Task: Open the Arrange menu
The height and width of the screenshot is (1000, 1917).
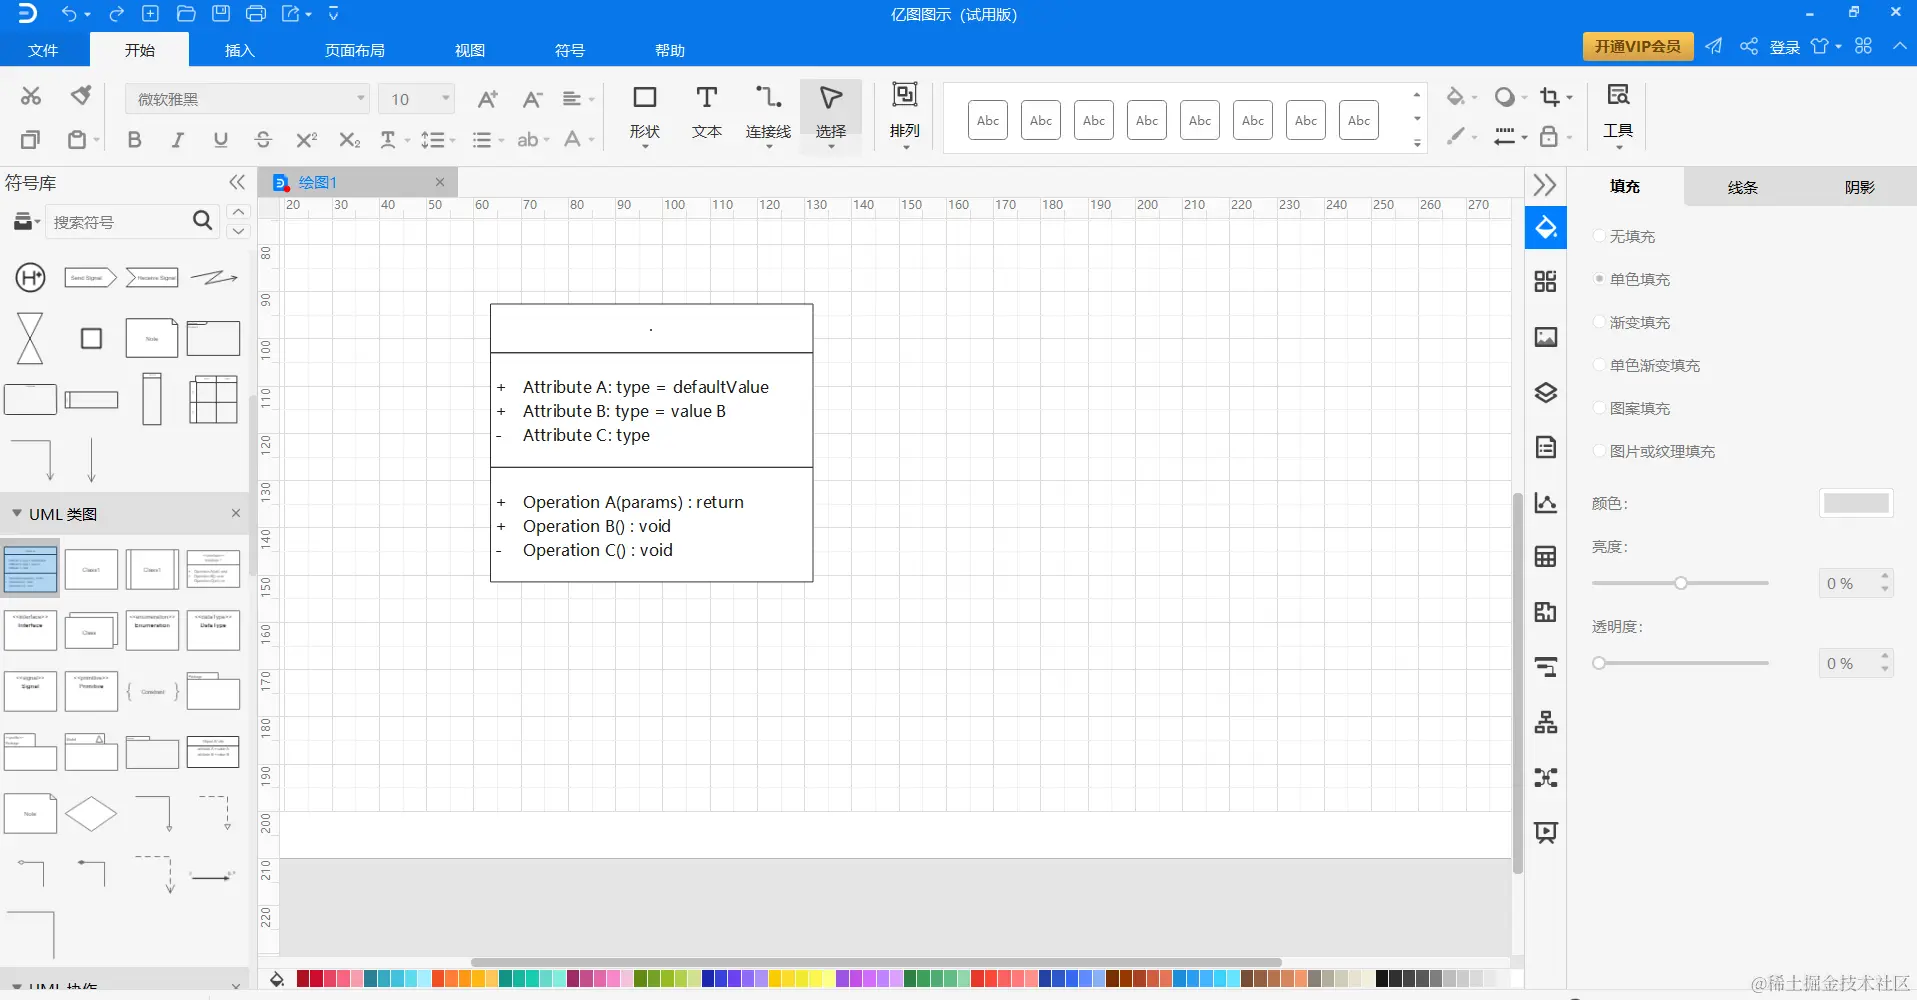Action: click(905, 113)
